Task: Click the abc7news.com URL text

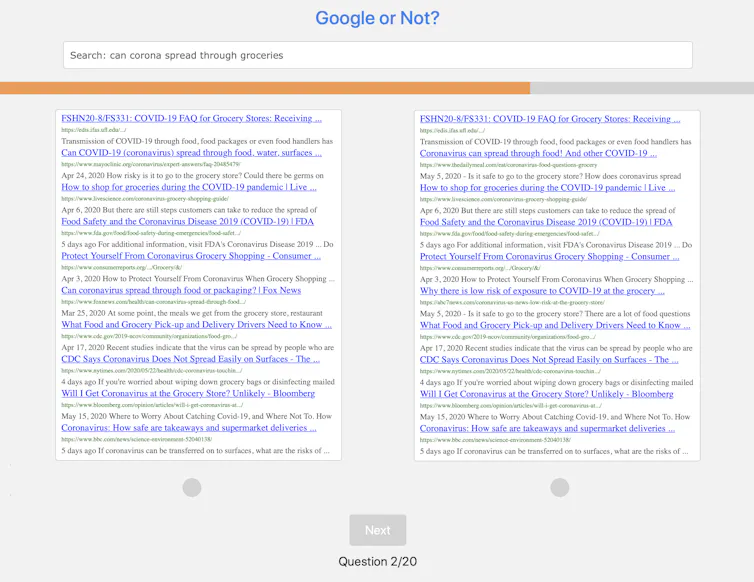Action: tap(512, 302)
